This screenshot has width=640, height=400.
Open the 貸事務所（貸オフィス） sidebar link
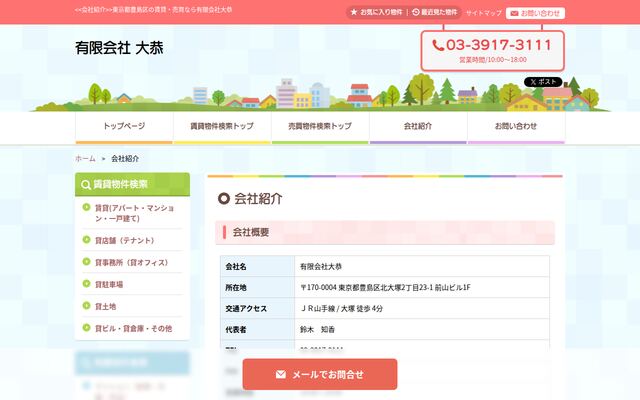[131, 262]
